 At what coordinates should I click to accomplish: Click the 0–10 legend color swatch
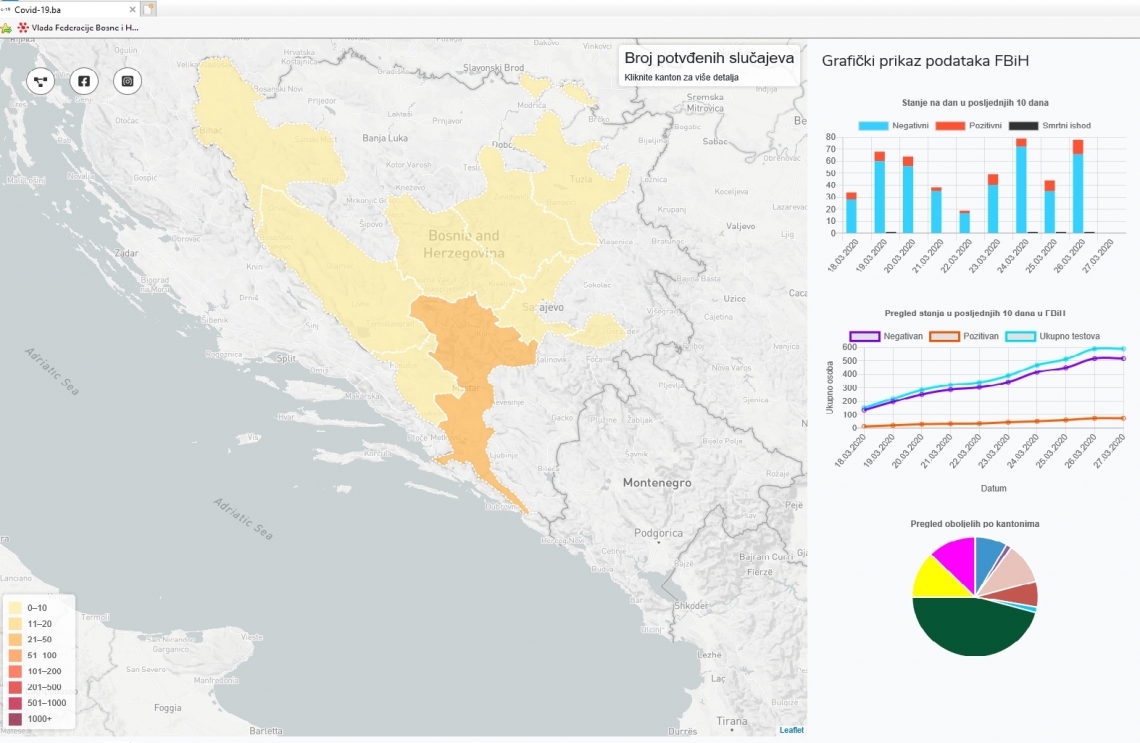pos(15,608)
